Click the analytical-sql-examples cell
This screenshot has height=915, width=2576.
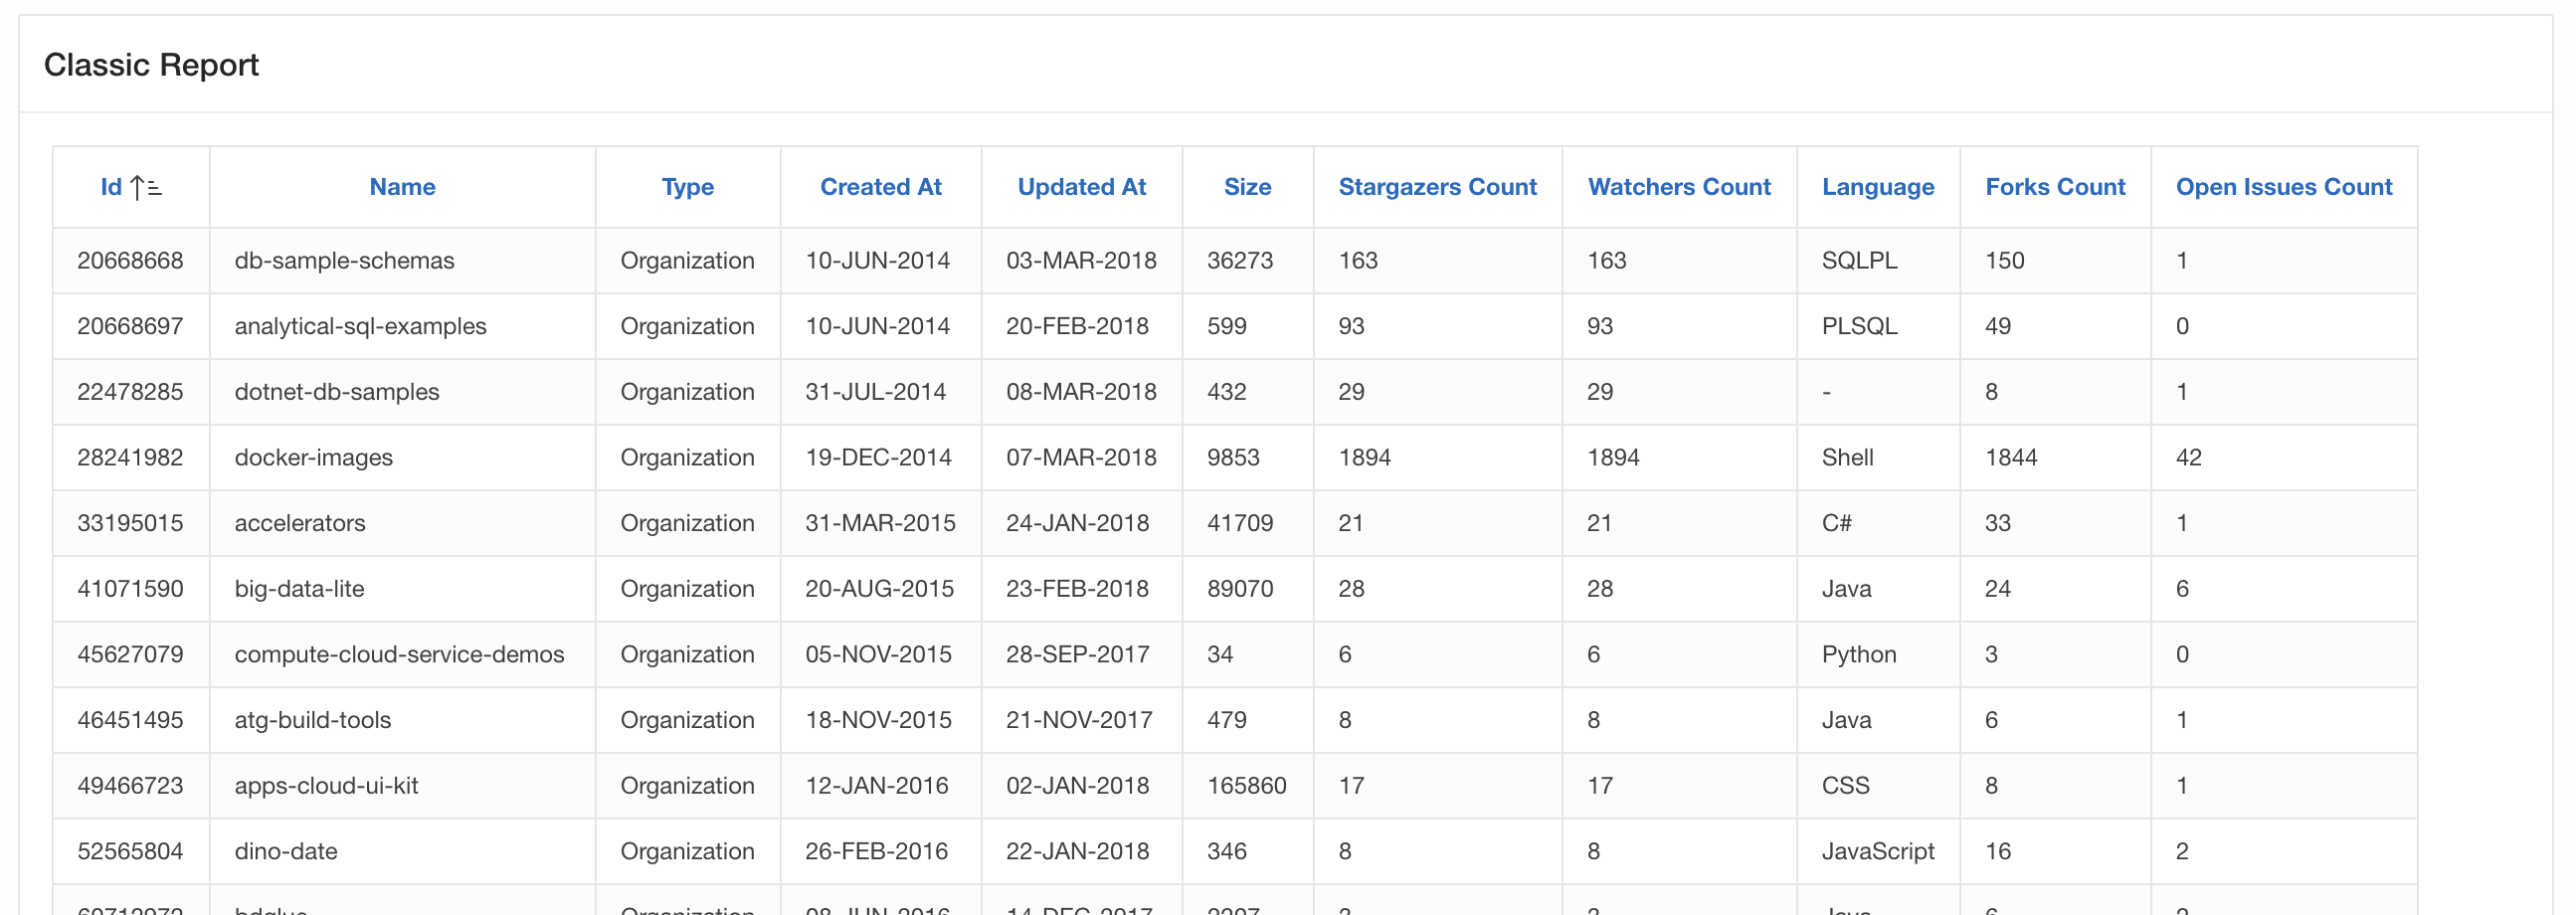[x=360, y=327]
